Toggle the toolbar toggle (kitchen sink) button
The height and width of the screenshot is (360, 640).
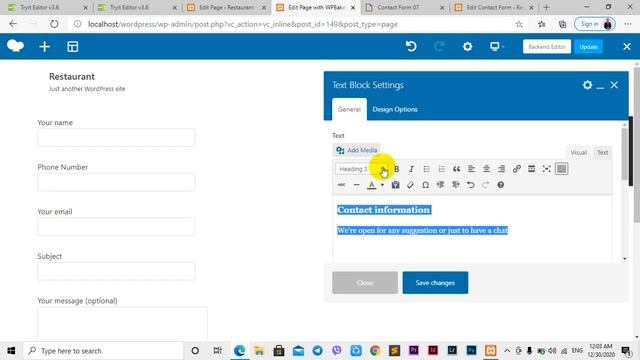point(562,169)
